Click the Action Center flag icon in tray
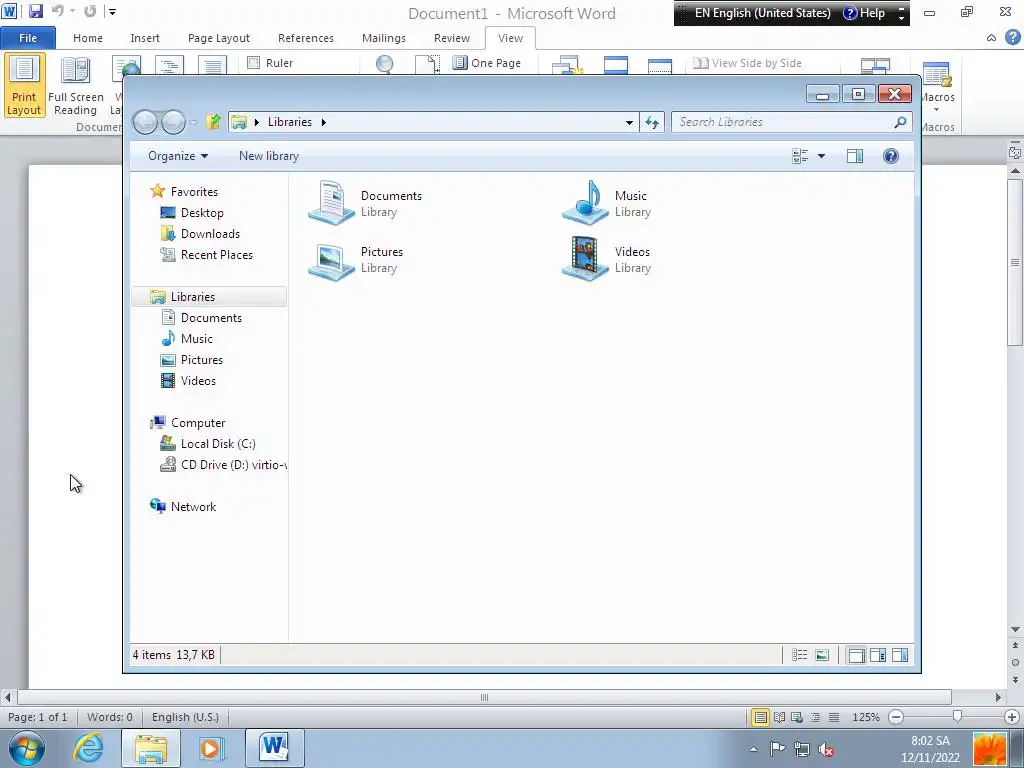 777,749
